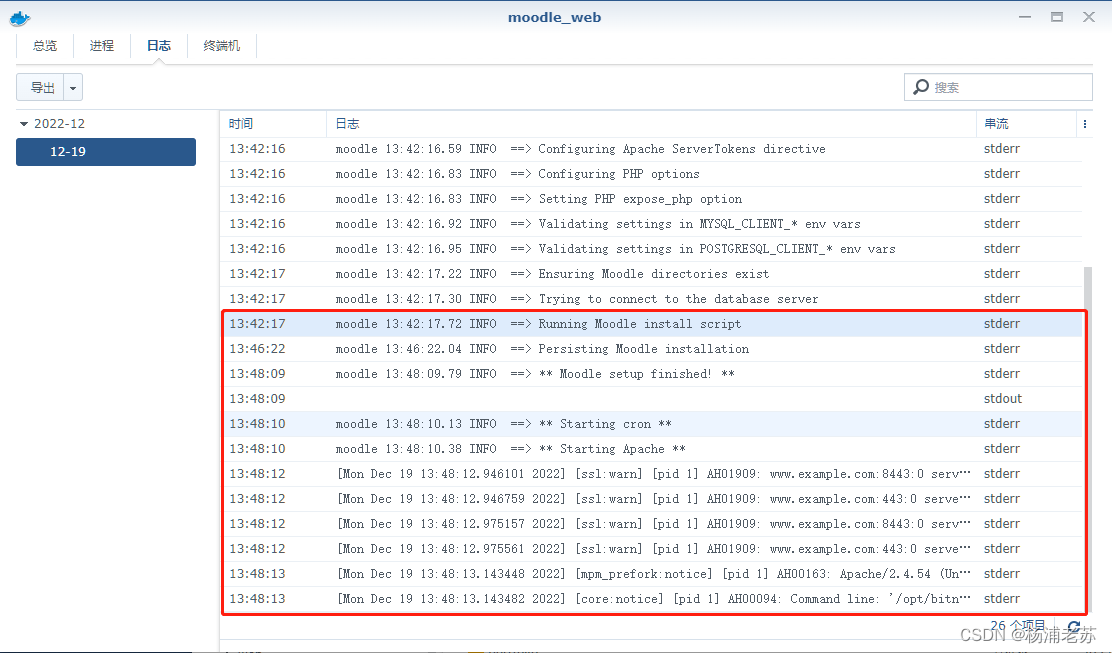
Task: Click the 13:46:22 time cell
Action: pyautogui.click(x=257, y=349)
